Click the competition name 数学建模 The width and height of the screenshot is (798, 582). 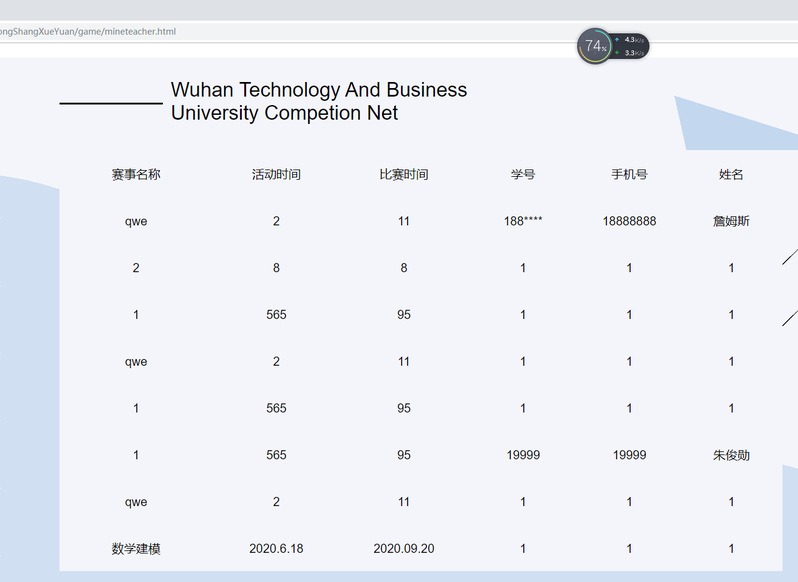tap(136, 549)
